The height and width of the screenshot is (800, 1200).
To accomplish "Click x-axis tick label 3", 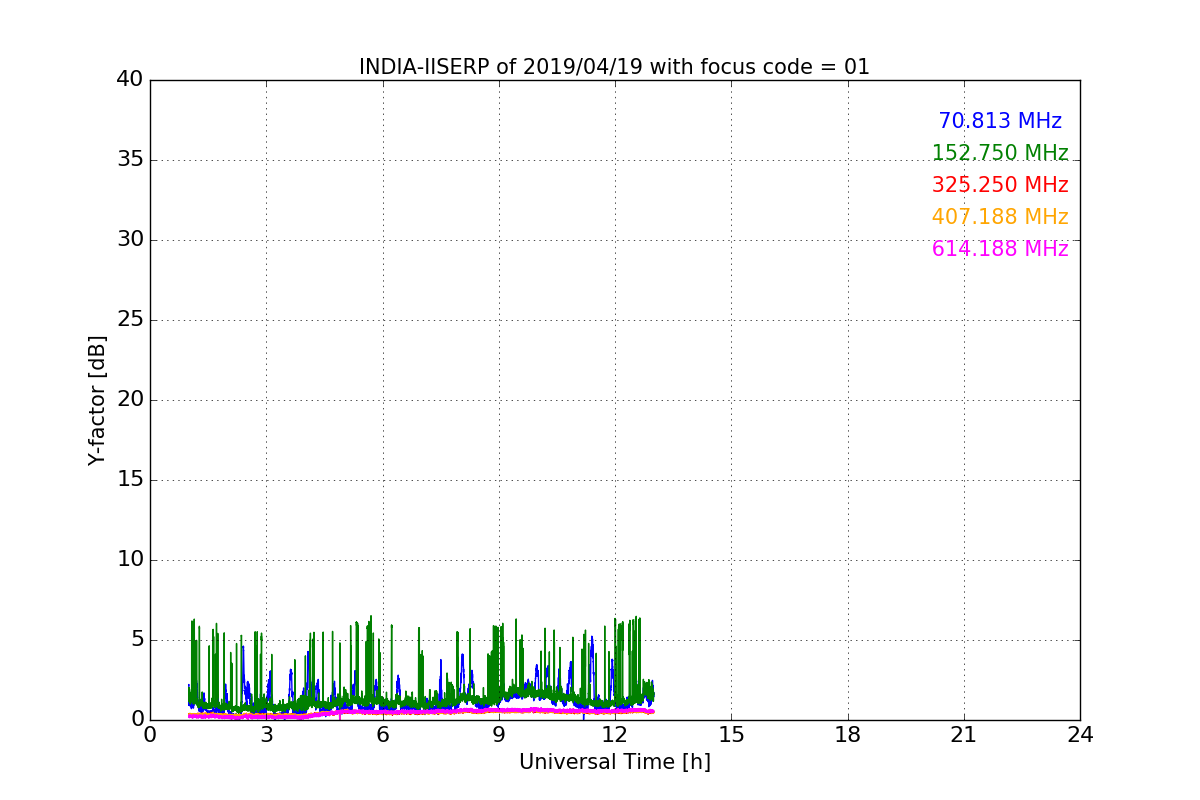I will 266,735.
